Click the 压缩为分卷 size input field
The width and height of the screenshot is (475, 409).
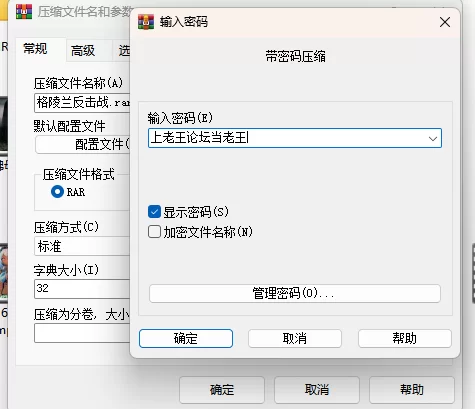(x=82, y=333)
